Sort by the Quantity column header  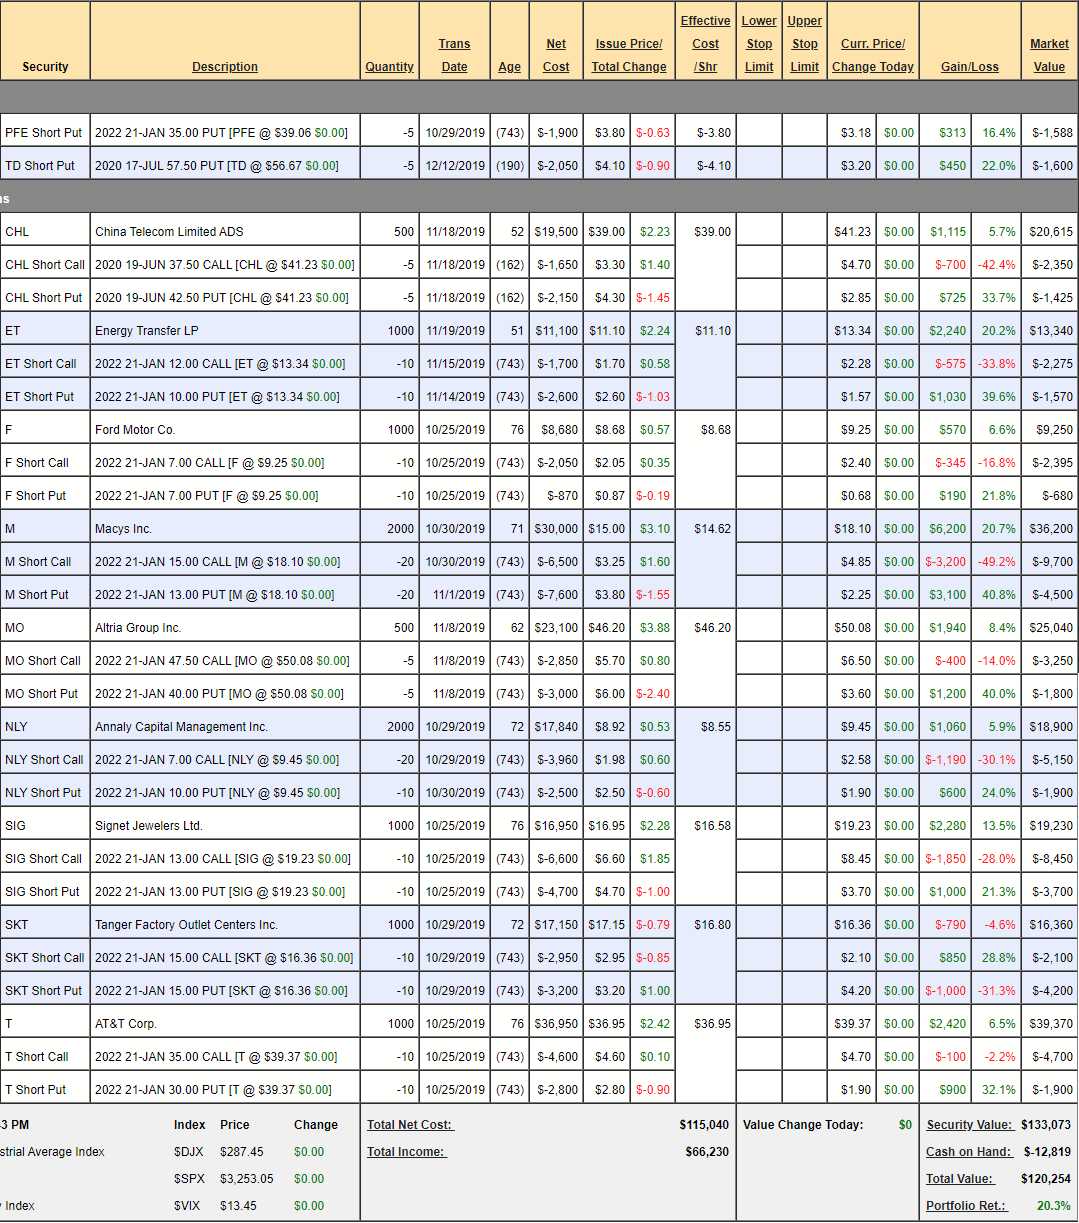(389, 67)
